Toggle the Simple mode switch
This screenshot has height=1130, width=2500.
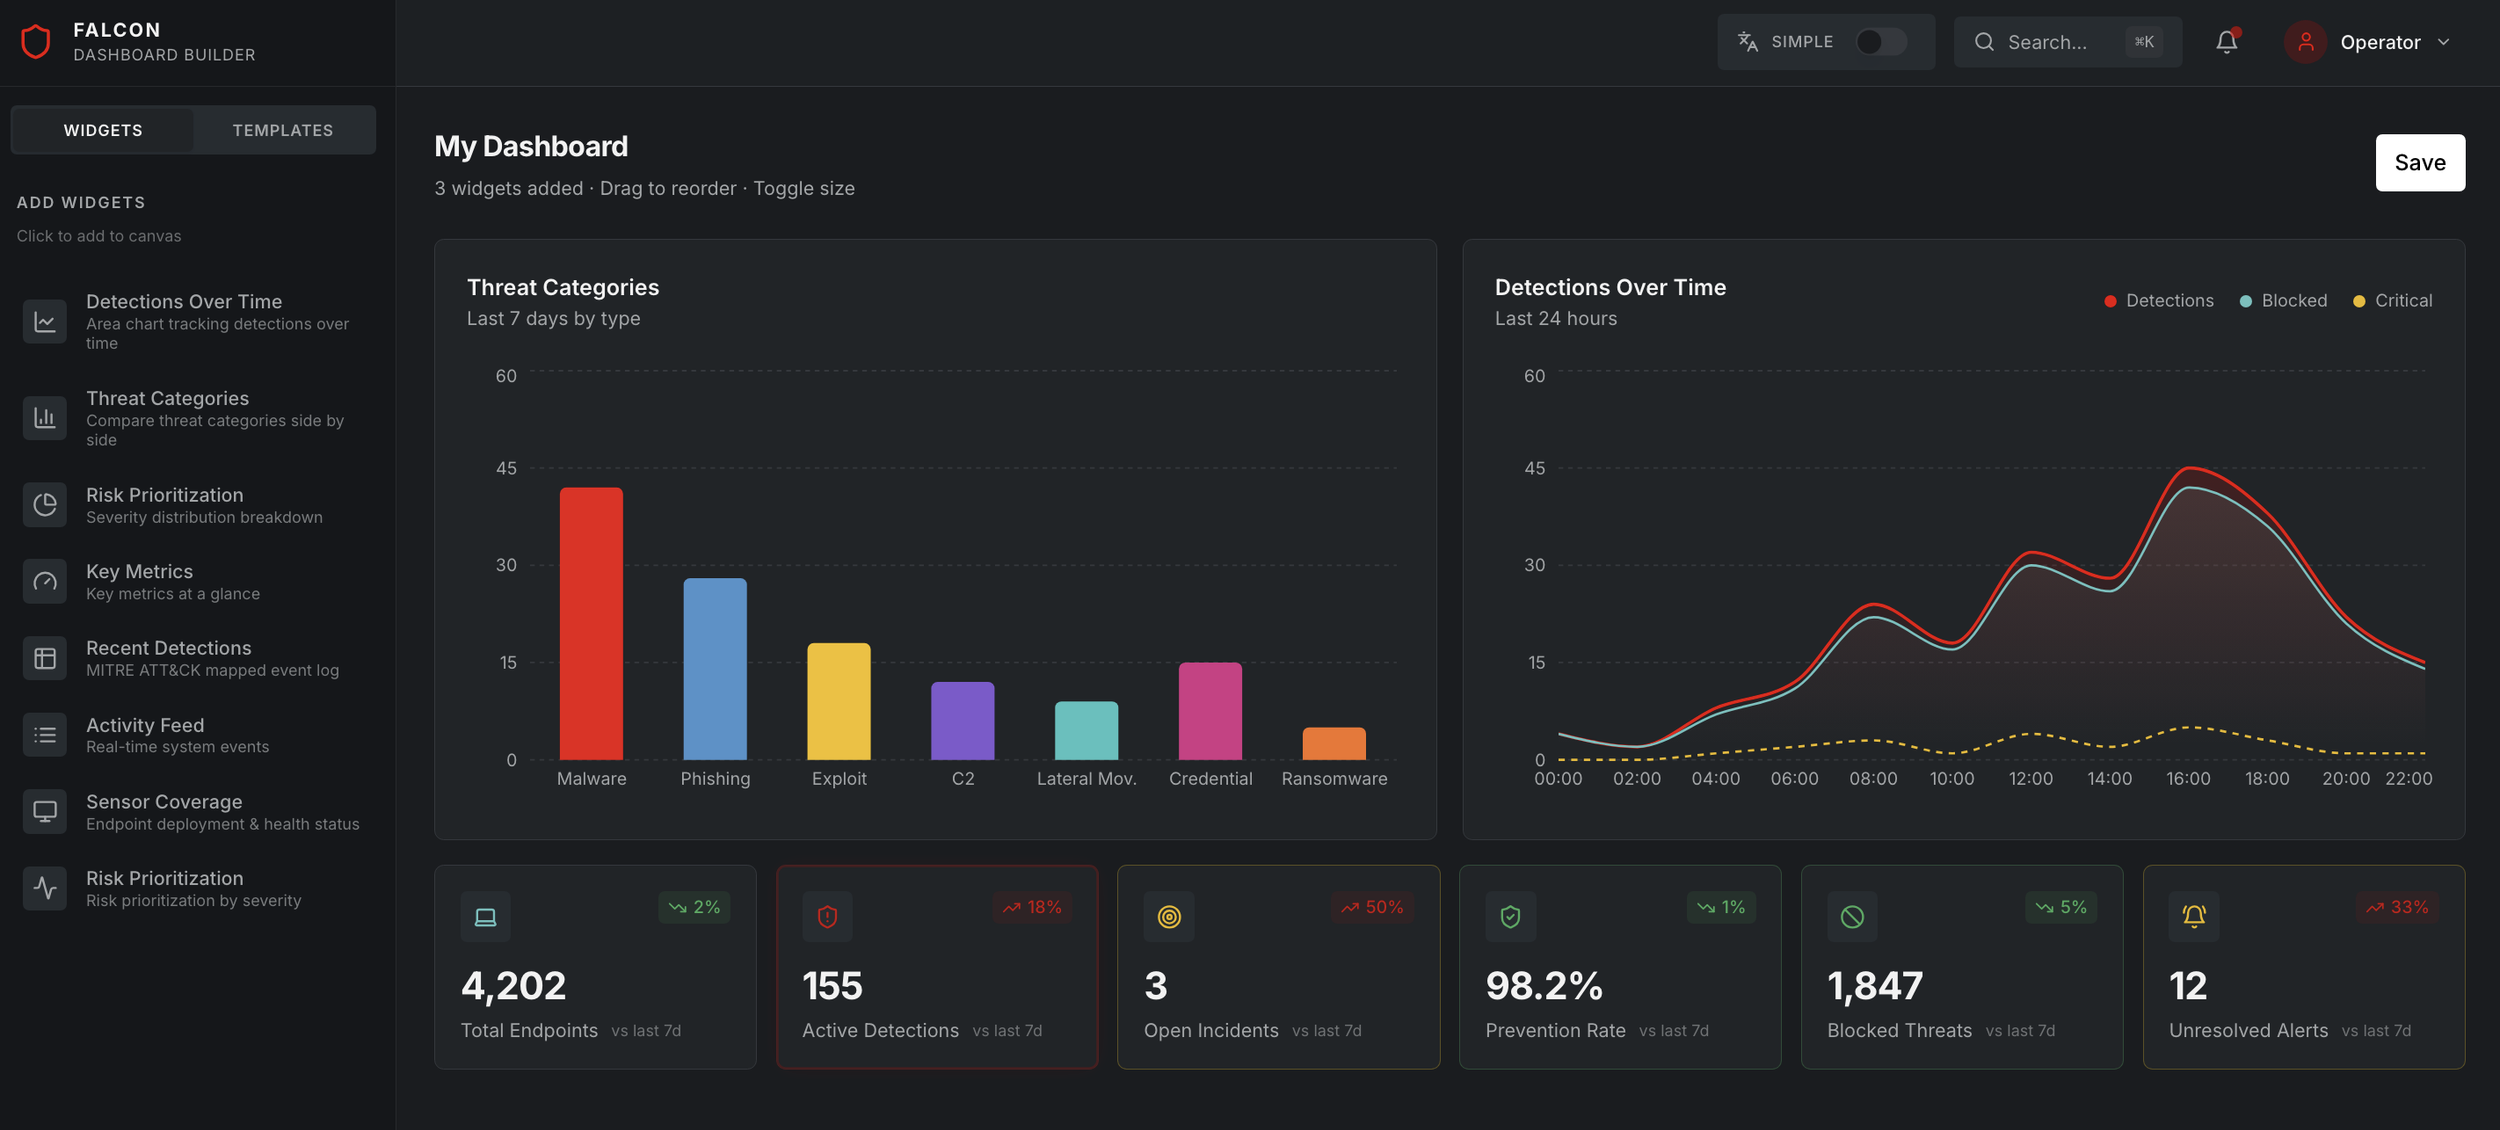coord(1880,42)
